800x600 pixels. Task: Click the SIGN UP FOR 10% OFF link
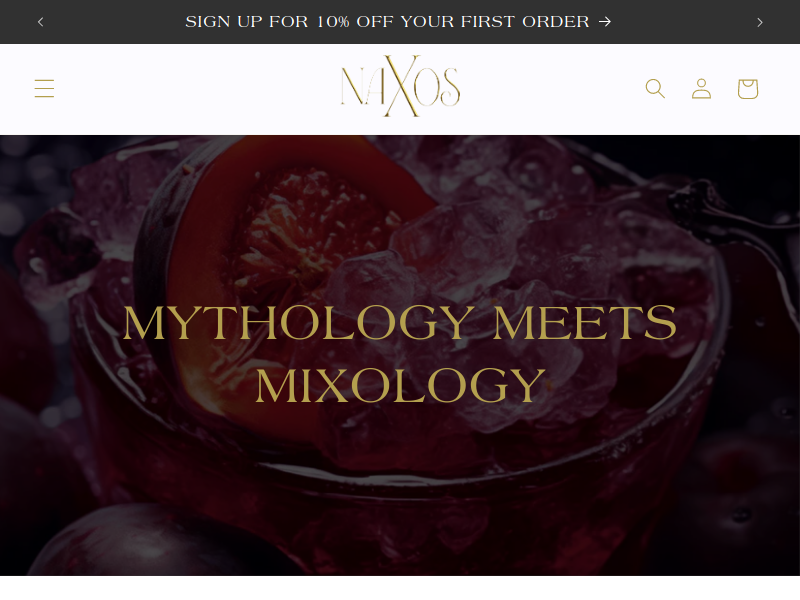[x=398, y=21]
